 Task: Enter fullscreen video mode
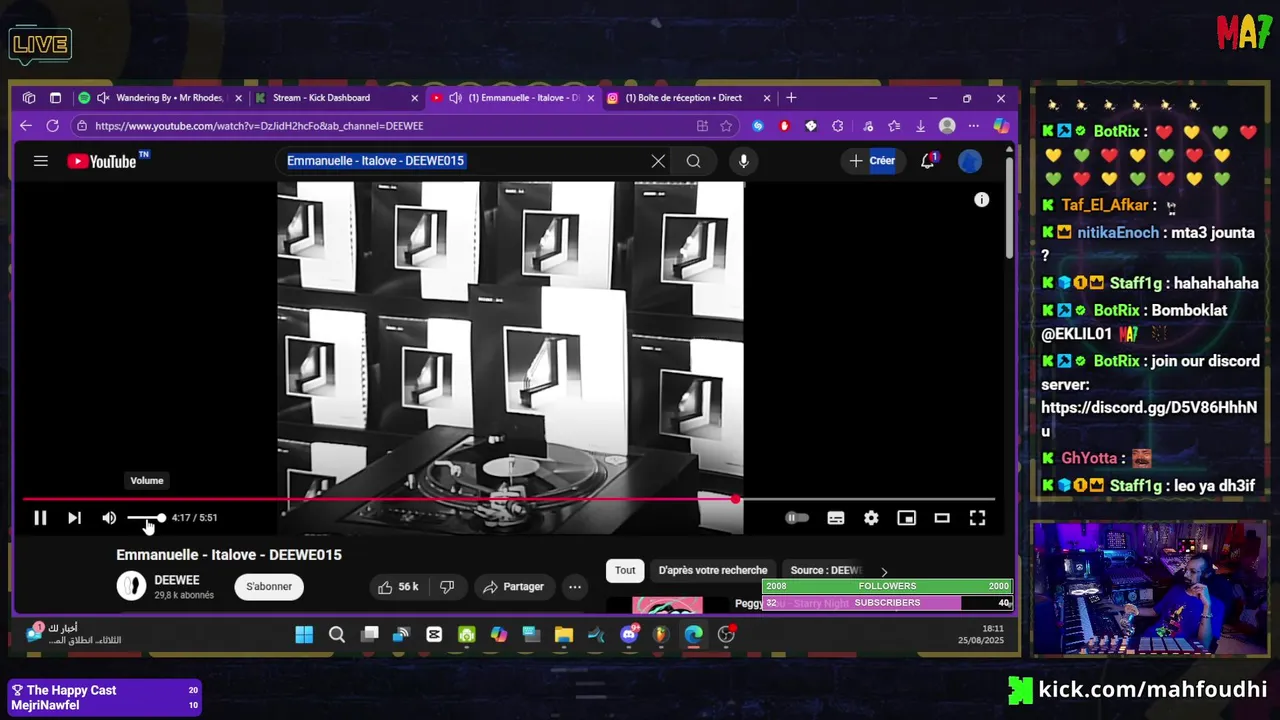[977, 518]
